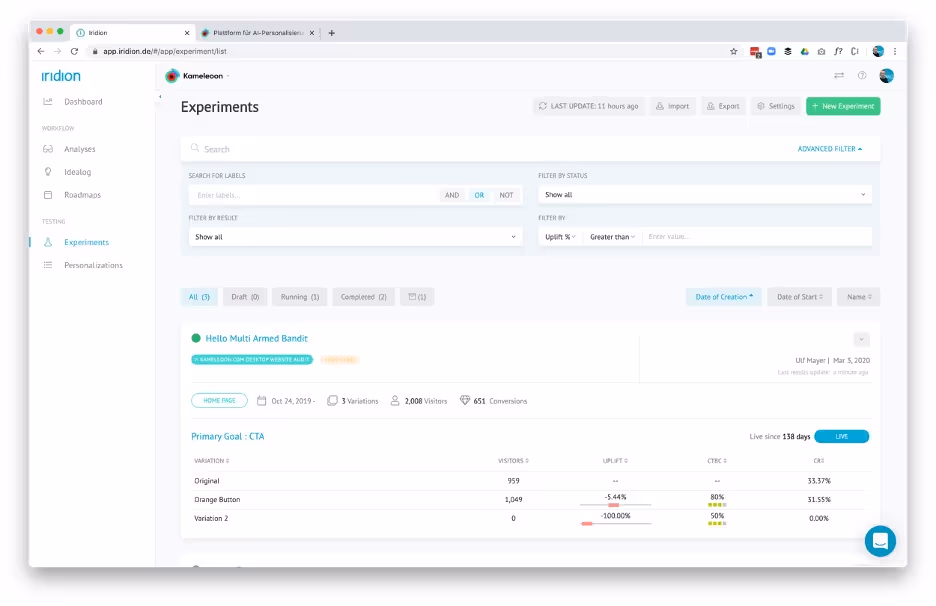Open the help question mark icon
936x606 pixels.
[x=862, y=75]
